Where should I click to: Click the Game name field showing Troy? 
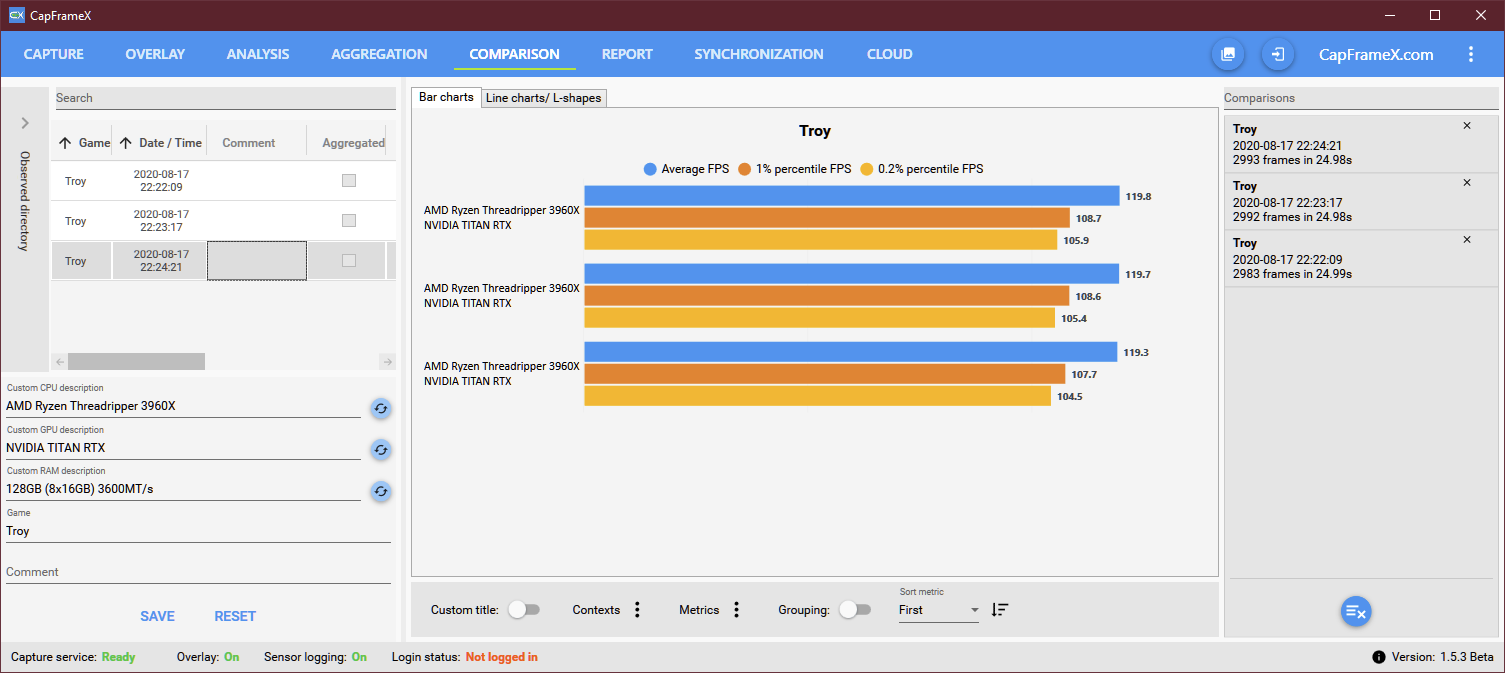(198, 531)
